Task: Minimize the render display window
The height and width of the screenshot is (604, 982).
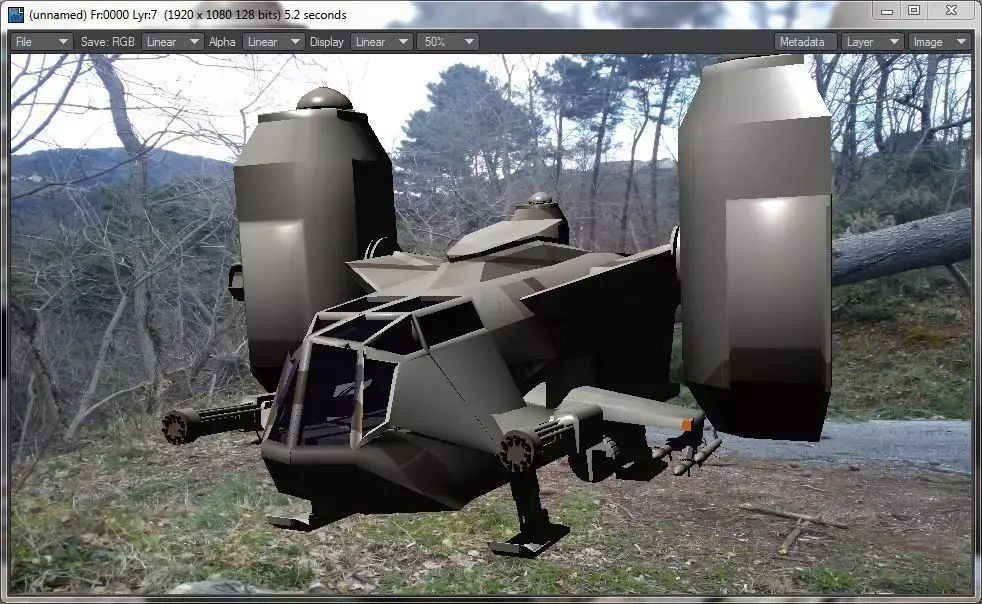Action: tap(887, 11)
